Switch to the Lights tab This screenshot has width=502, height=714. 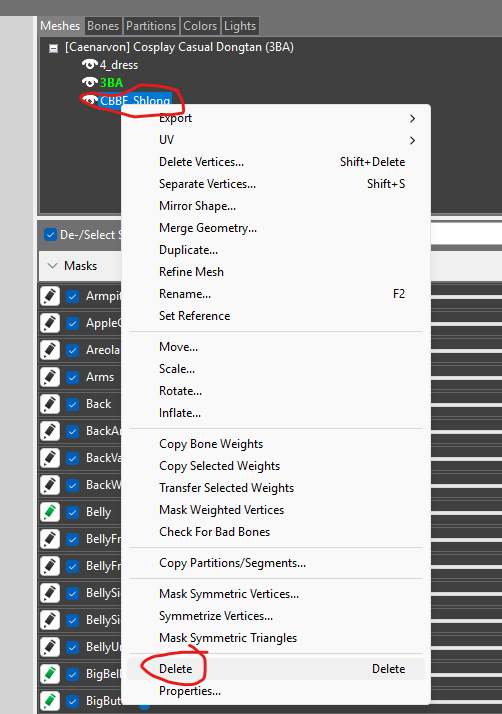(x=240, y=26)
